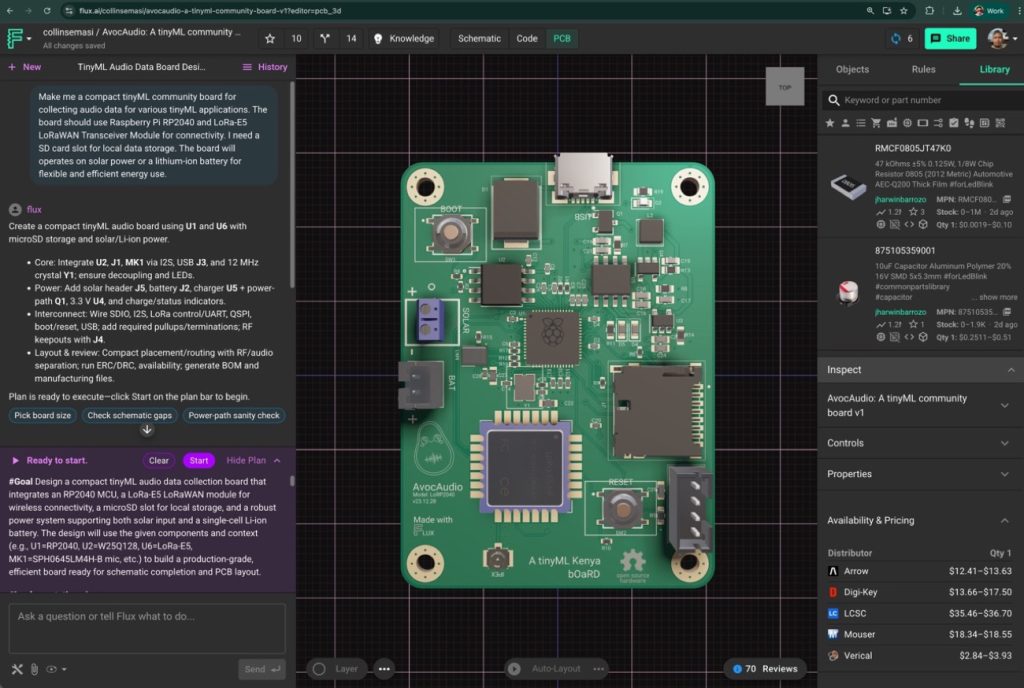
Task: Click the shopping cart library filter
Action: (x=877, y=123)
